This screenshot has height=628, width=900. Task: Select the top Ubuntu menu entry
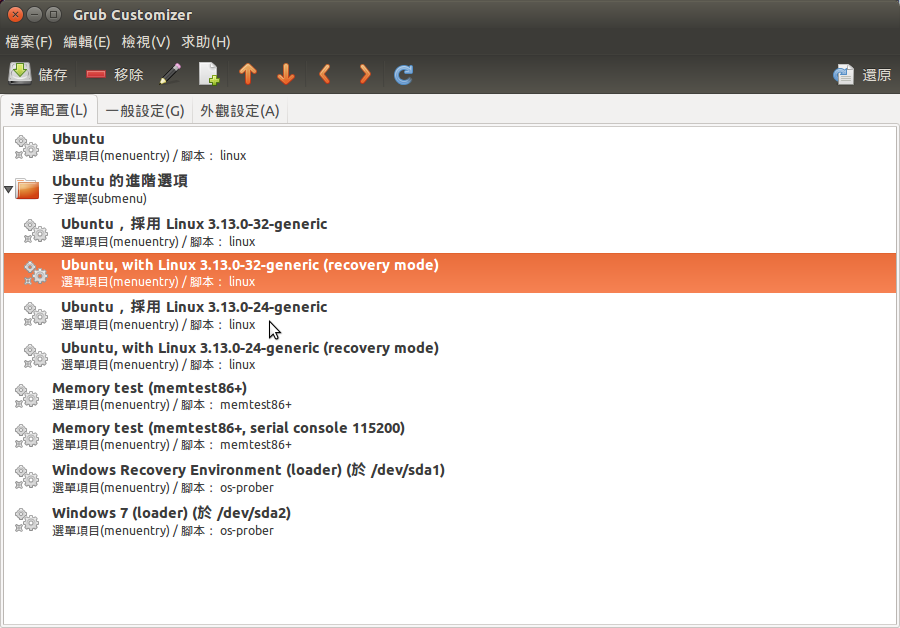click(450, 147)
